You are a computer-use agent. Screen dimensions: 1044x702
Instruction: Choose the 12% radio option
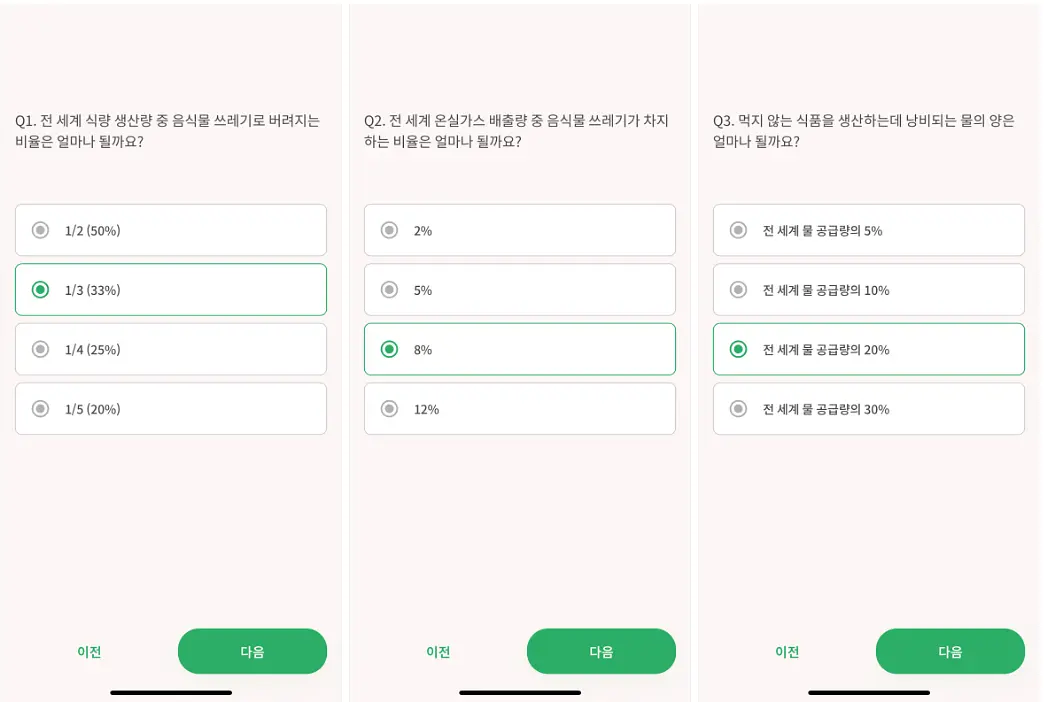coord(519,408)
